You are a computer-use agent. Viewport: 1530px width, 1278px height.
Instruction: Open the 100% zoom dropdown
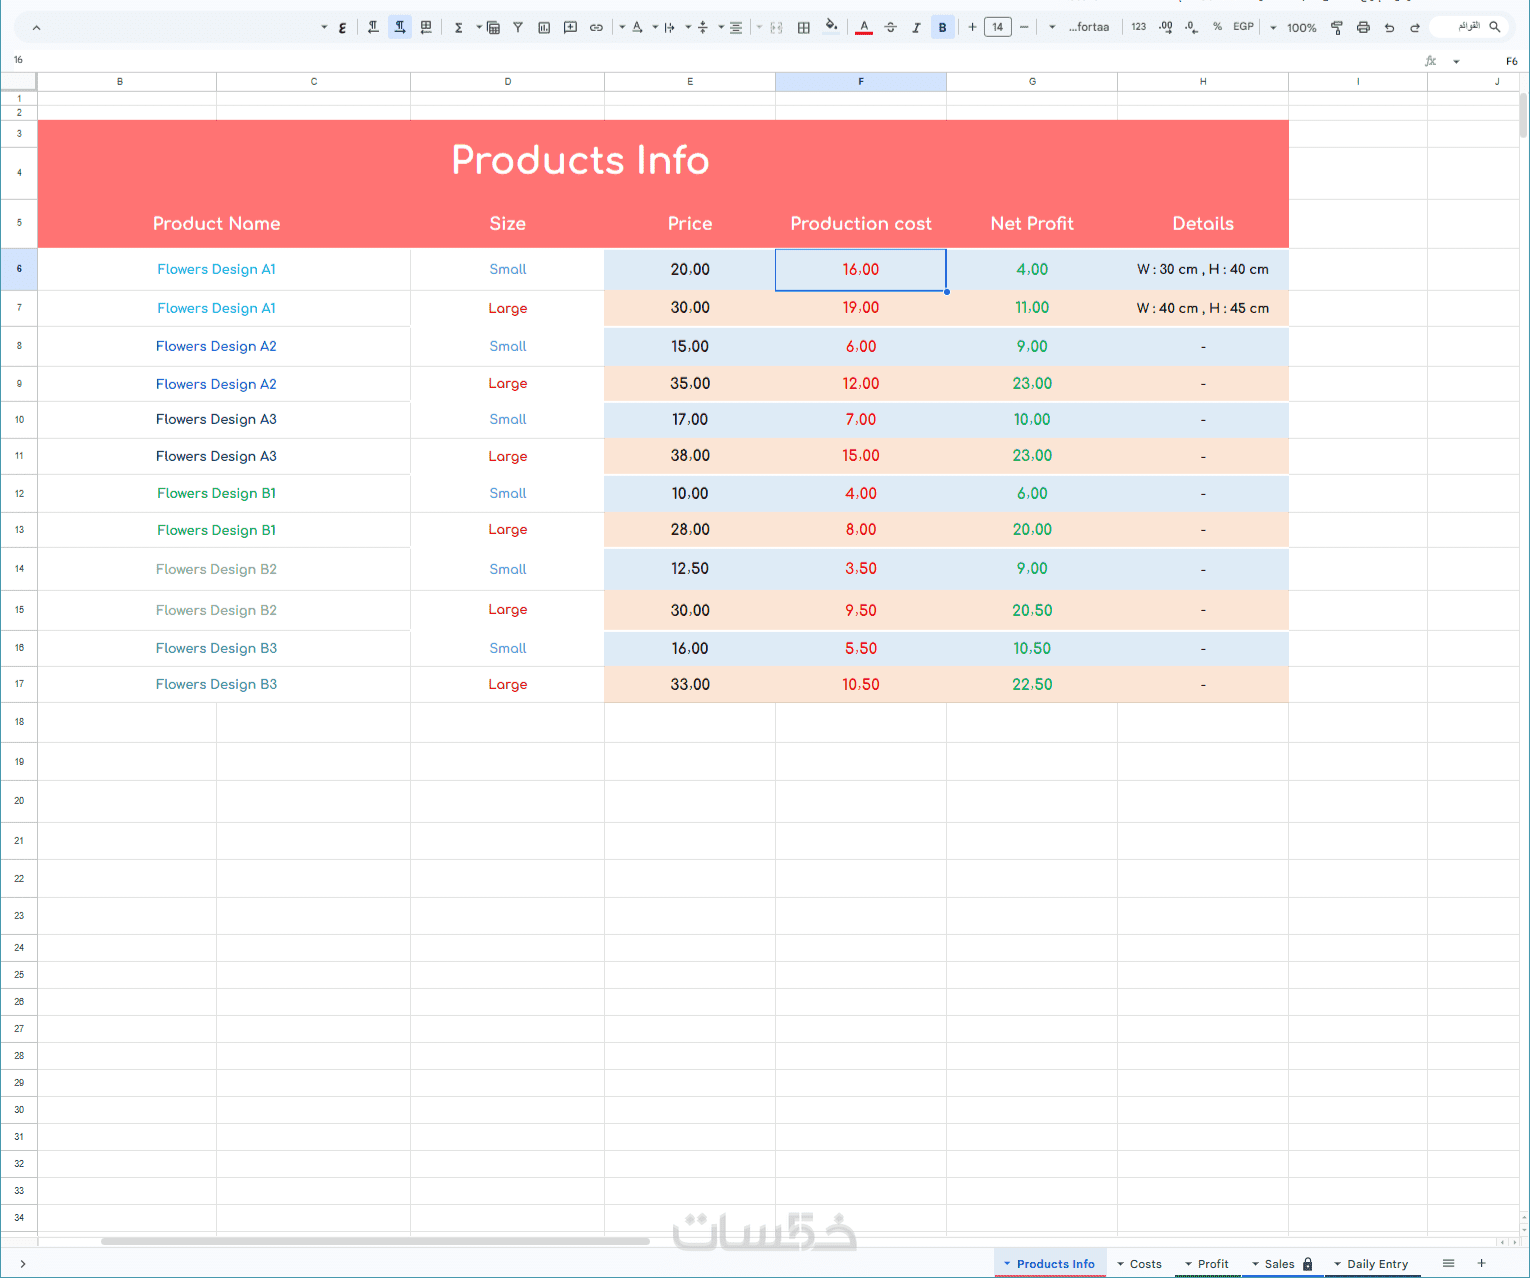1294,28
